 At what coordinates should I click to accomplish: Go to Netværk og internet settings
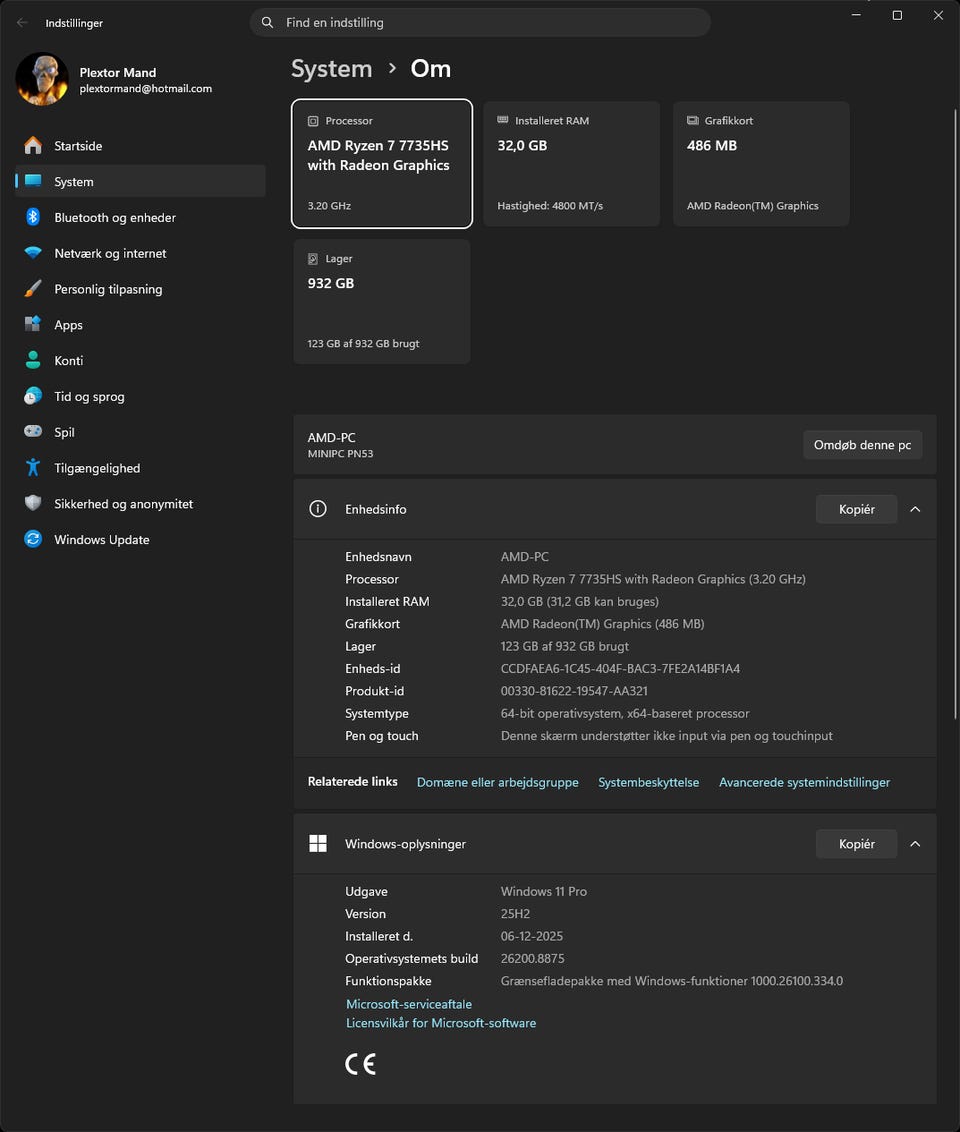pos(140,253)
